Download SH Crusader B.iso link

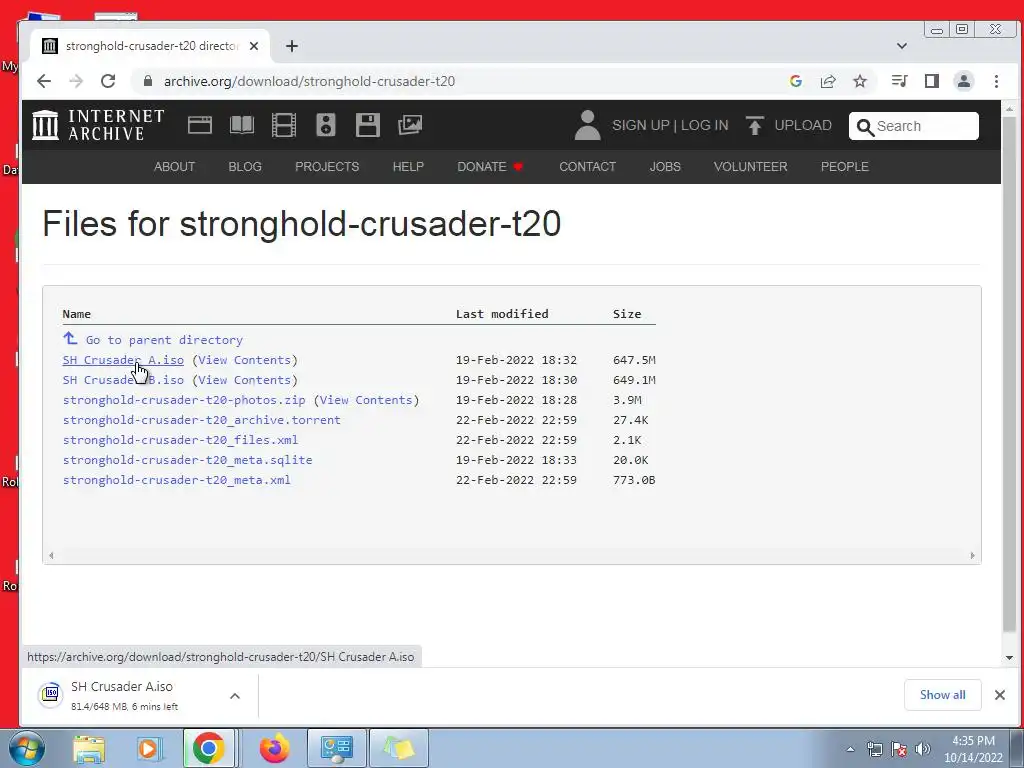pos(123,380)
